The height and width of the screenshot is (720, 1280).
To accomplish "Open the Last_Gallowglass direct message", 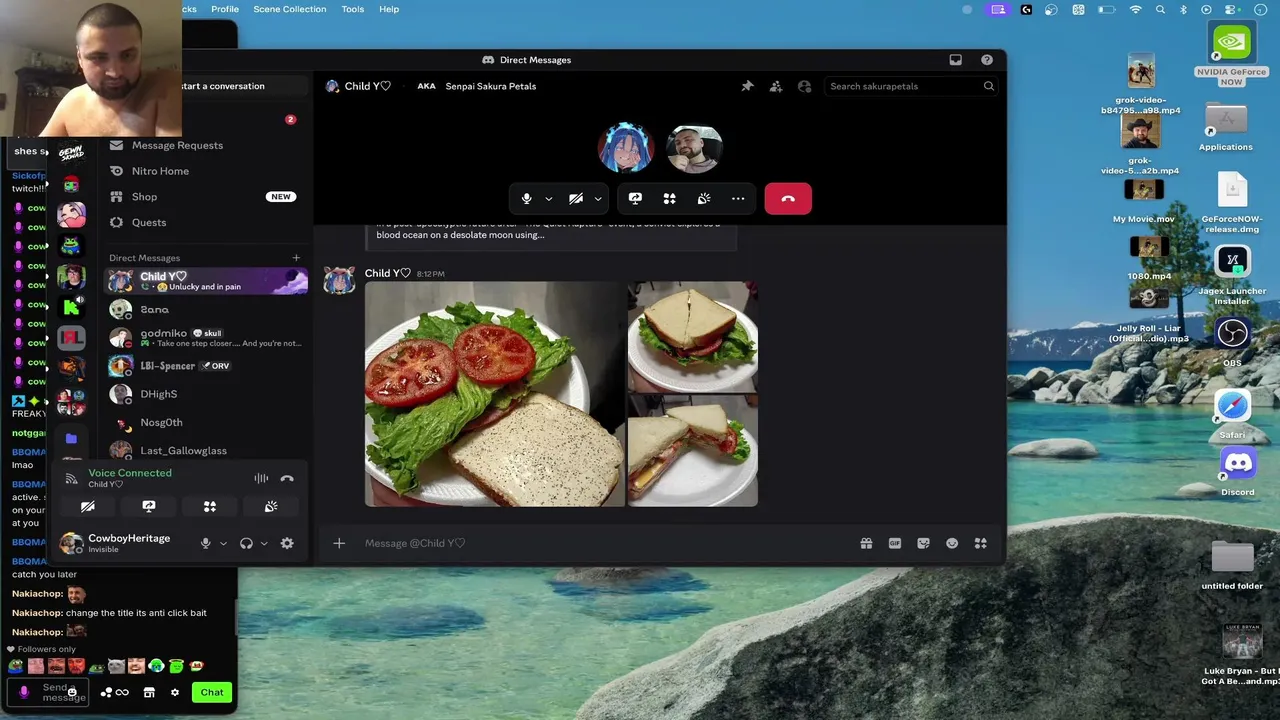I will (x=205, y=450).
